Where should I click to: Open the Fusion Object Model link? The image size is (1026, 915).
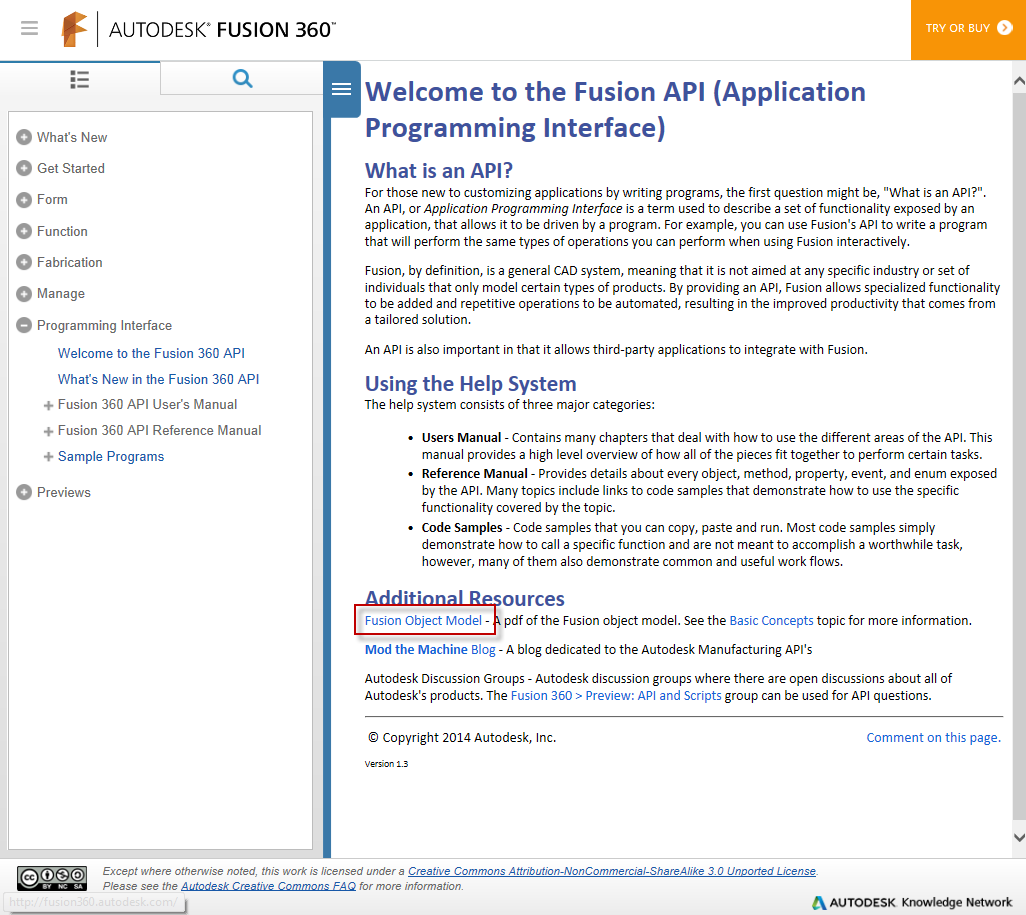click(x=423, y=620)
